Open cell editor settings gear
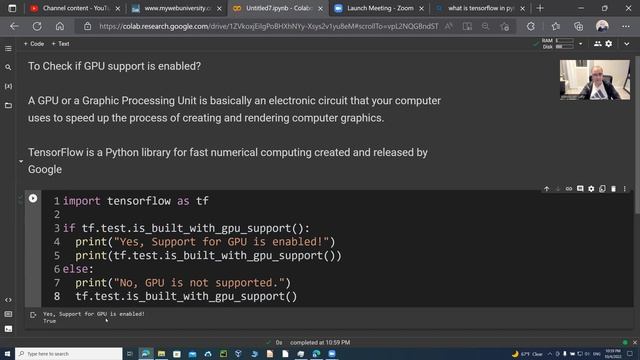The width and height of the screenshot is (640, 360). coord(591,189)
